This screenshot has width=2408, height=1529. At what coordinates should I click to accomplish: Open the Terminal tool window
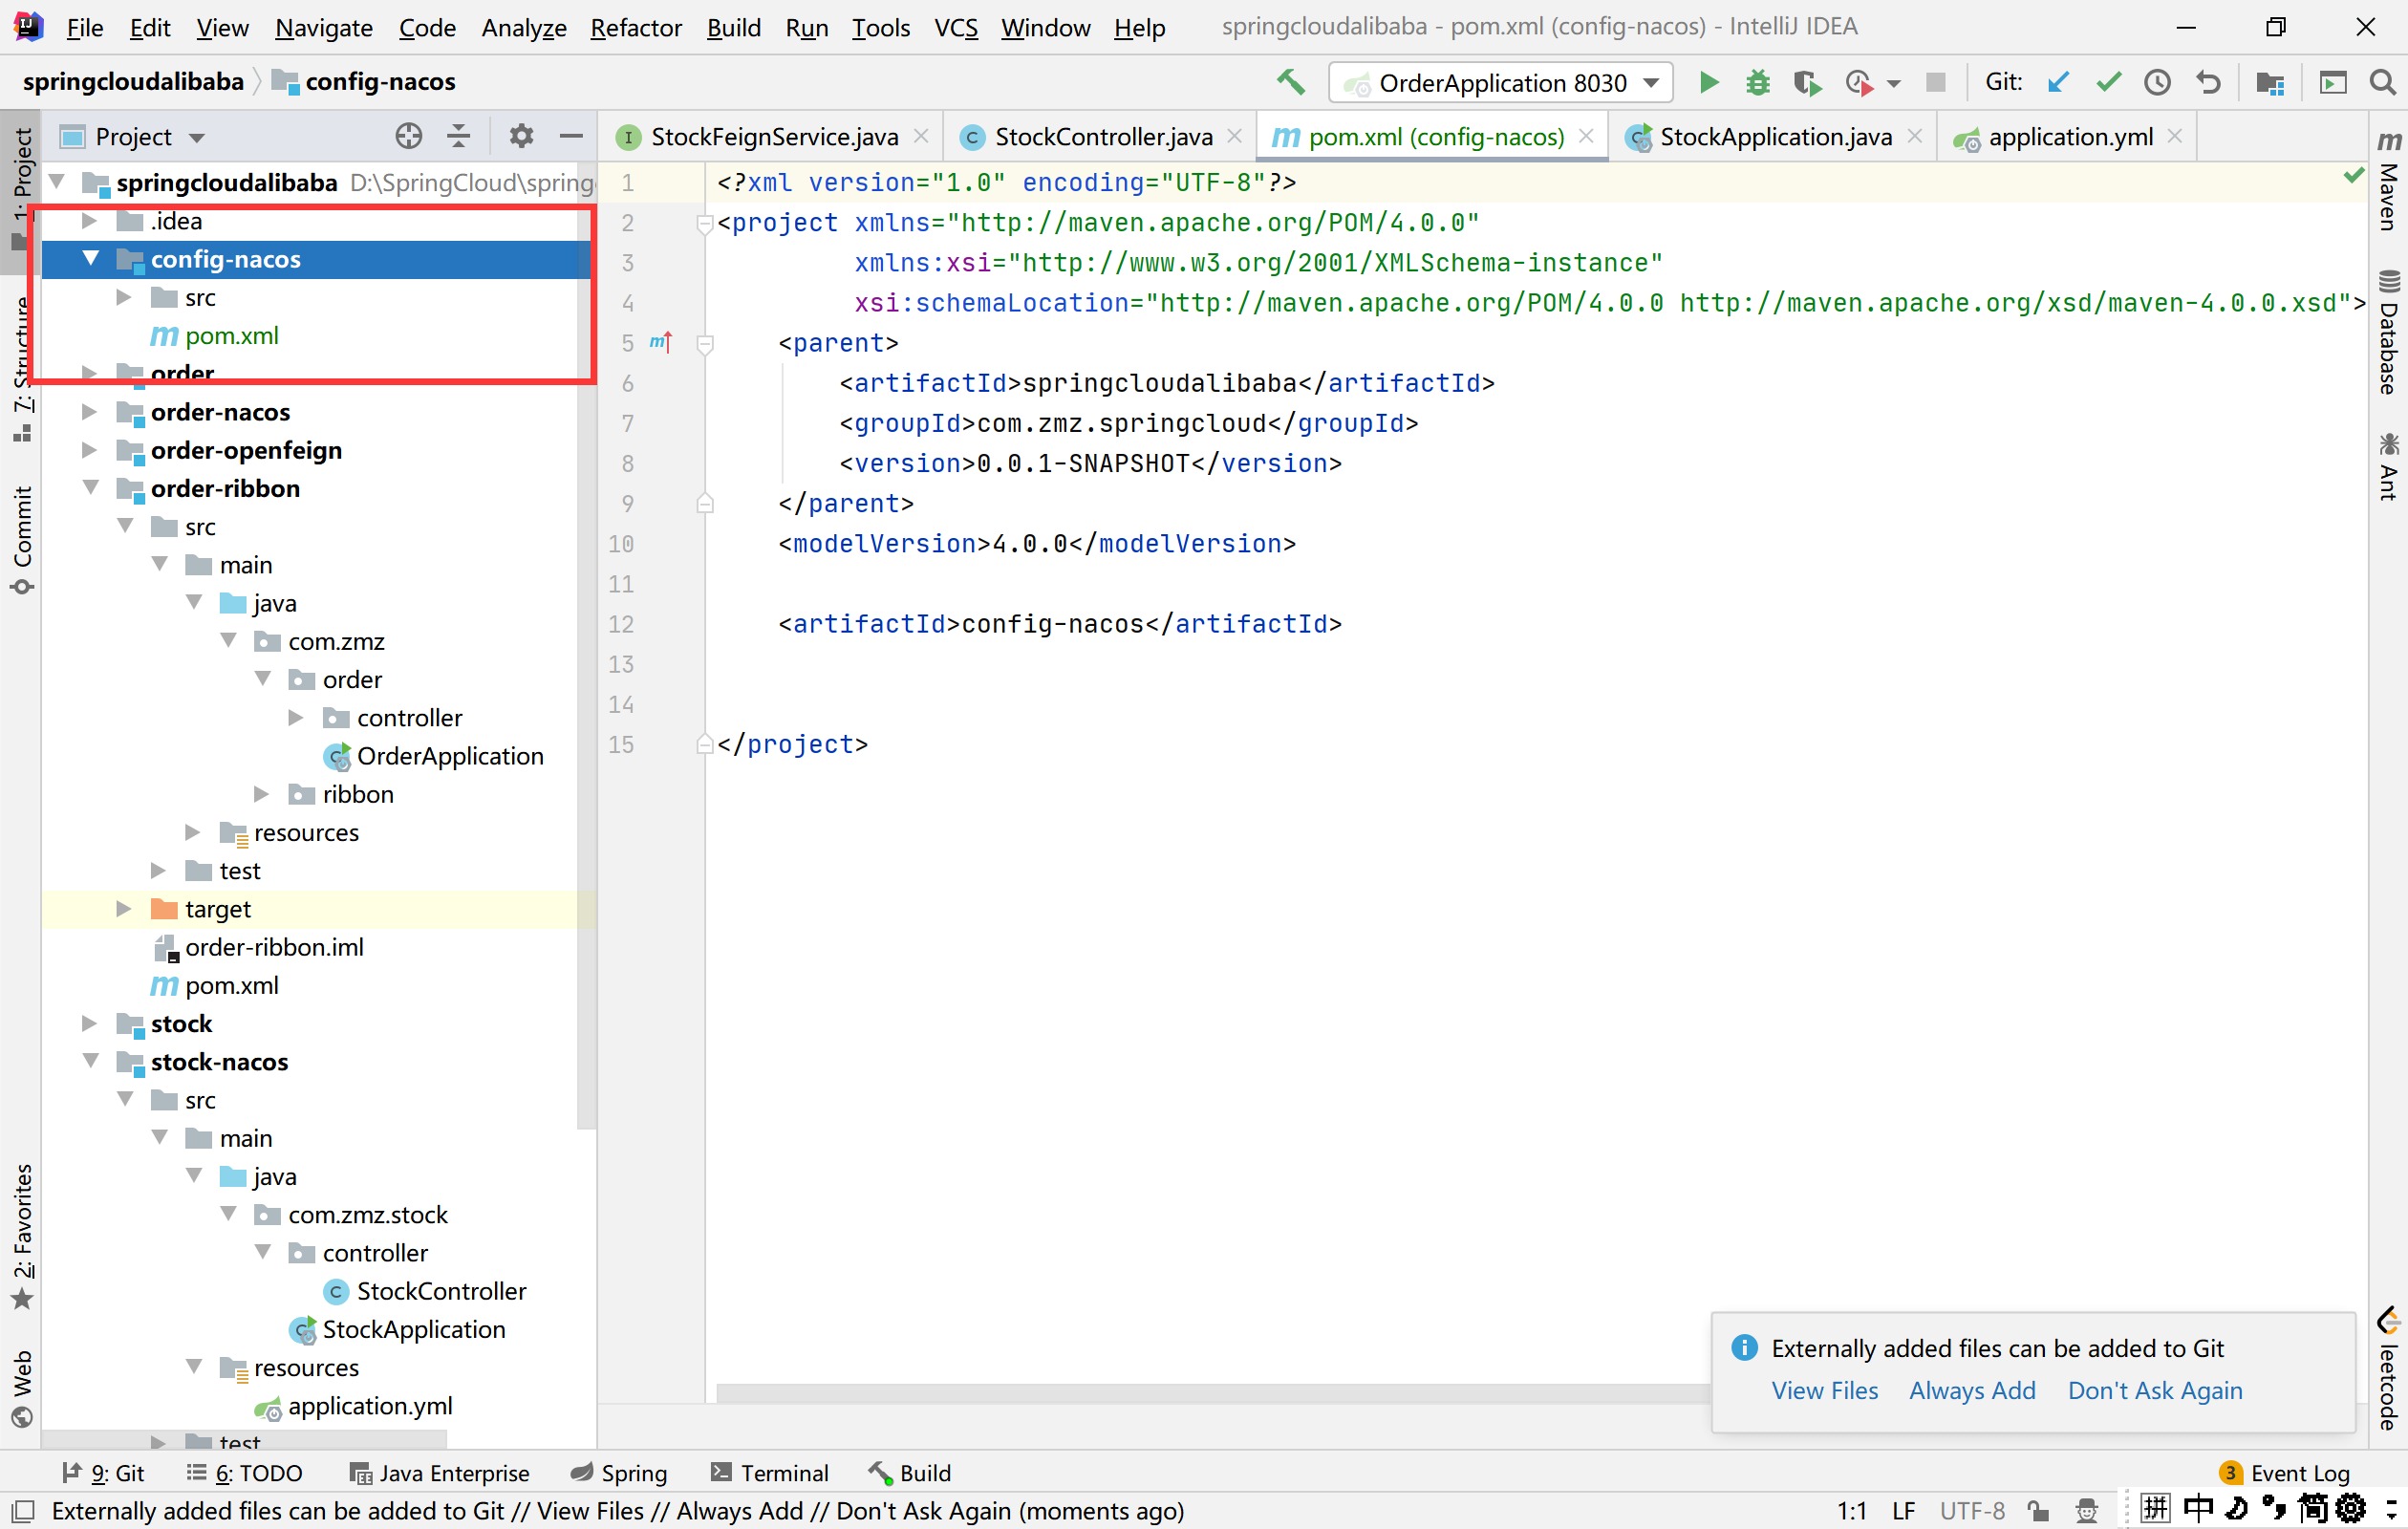click(769, 1472)
